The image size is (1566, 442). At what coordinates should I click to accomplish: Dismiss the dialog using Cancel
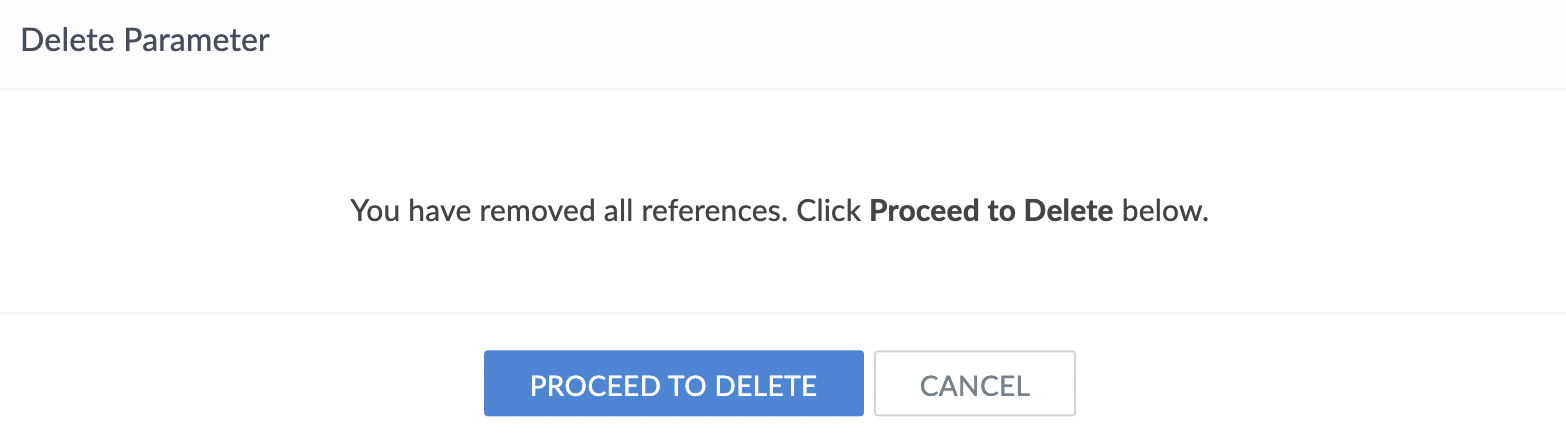pyautogui.click(x=974, y=384)
